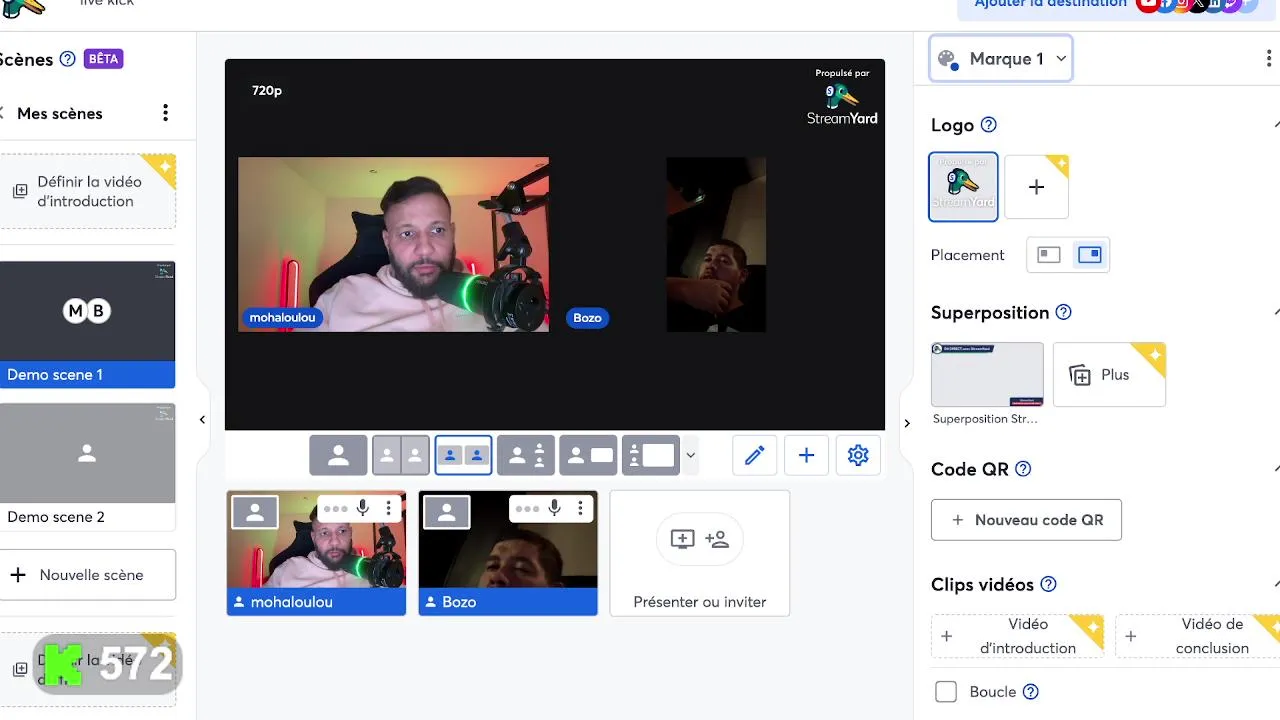This screenshot has height=720, width=1280.
Task: Click the Demo scene 2 label
Action: [56, 517]
